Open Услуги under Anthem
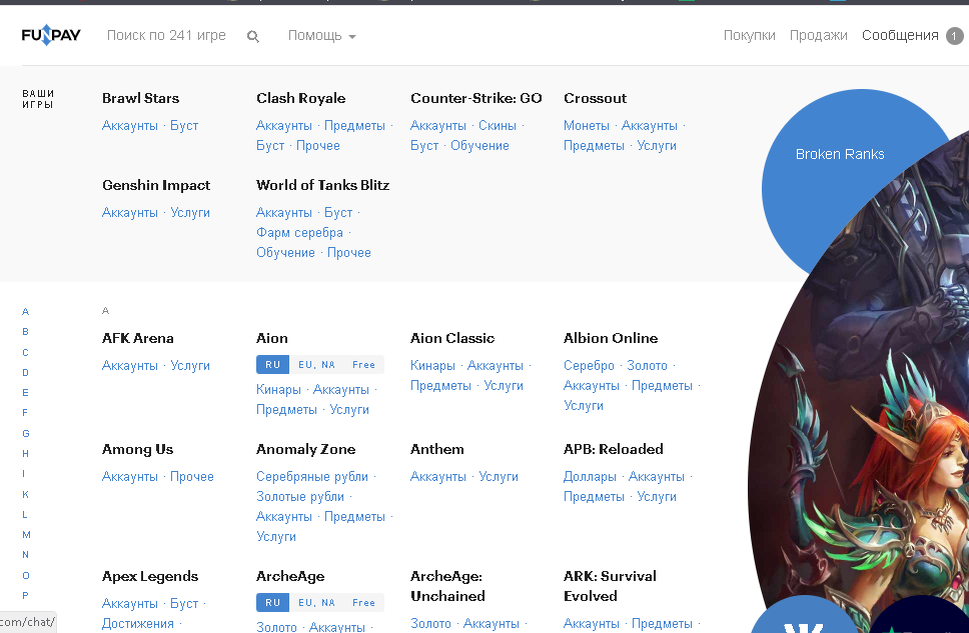This screenshot has height=633, width=969. pos(499,477)
